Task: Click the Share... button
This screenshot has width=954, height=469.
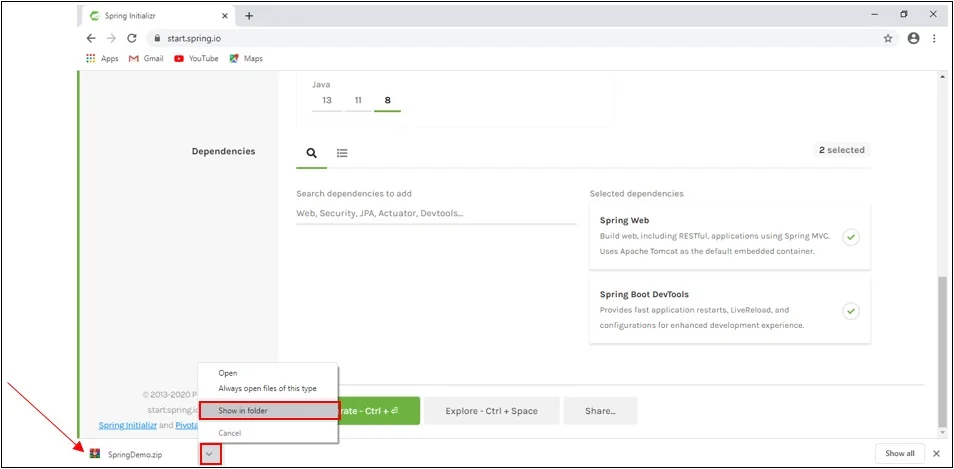Action: pos(600,411)
